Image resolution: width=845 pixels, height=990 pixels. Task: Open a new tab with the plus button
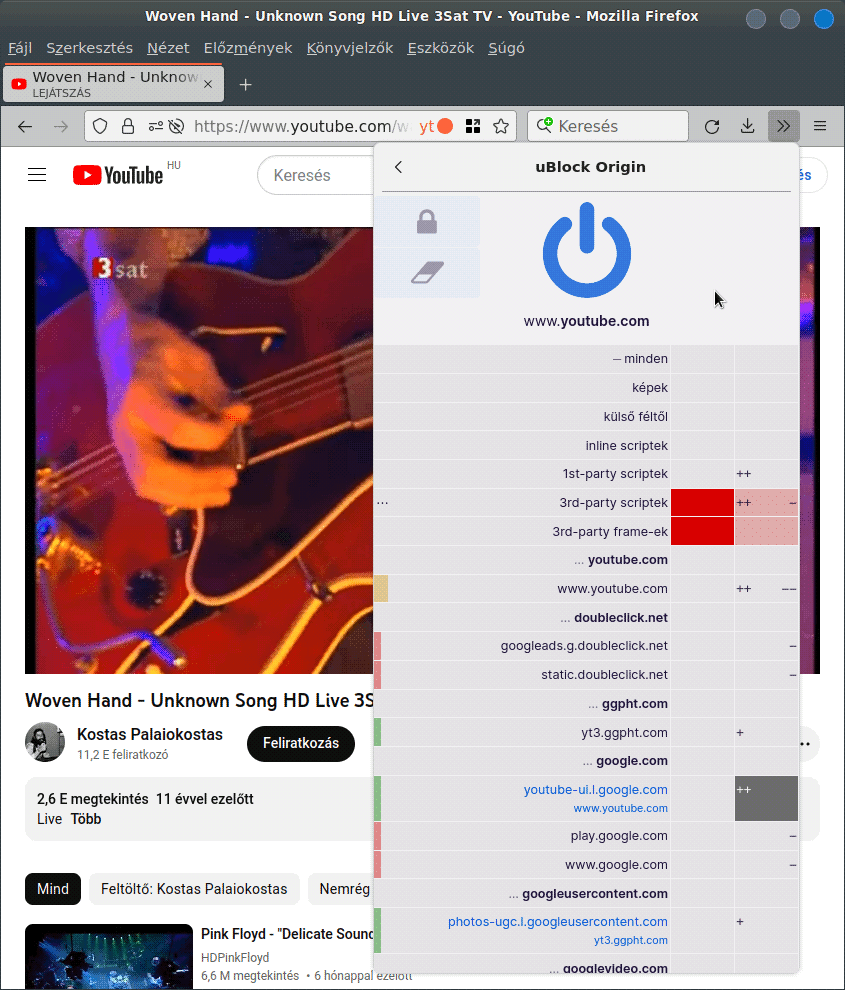click(246, 85)
